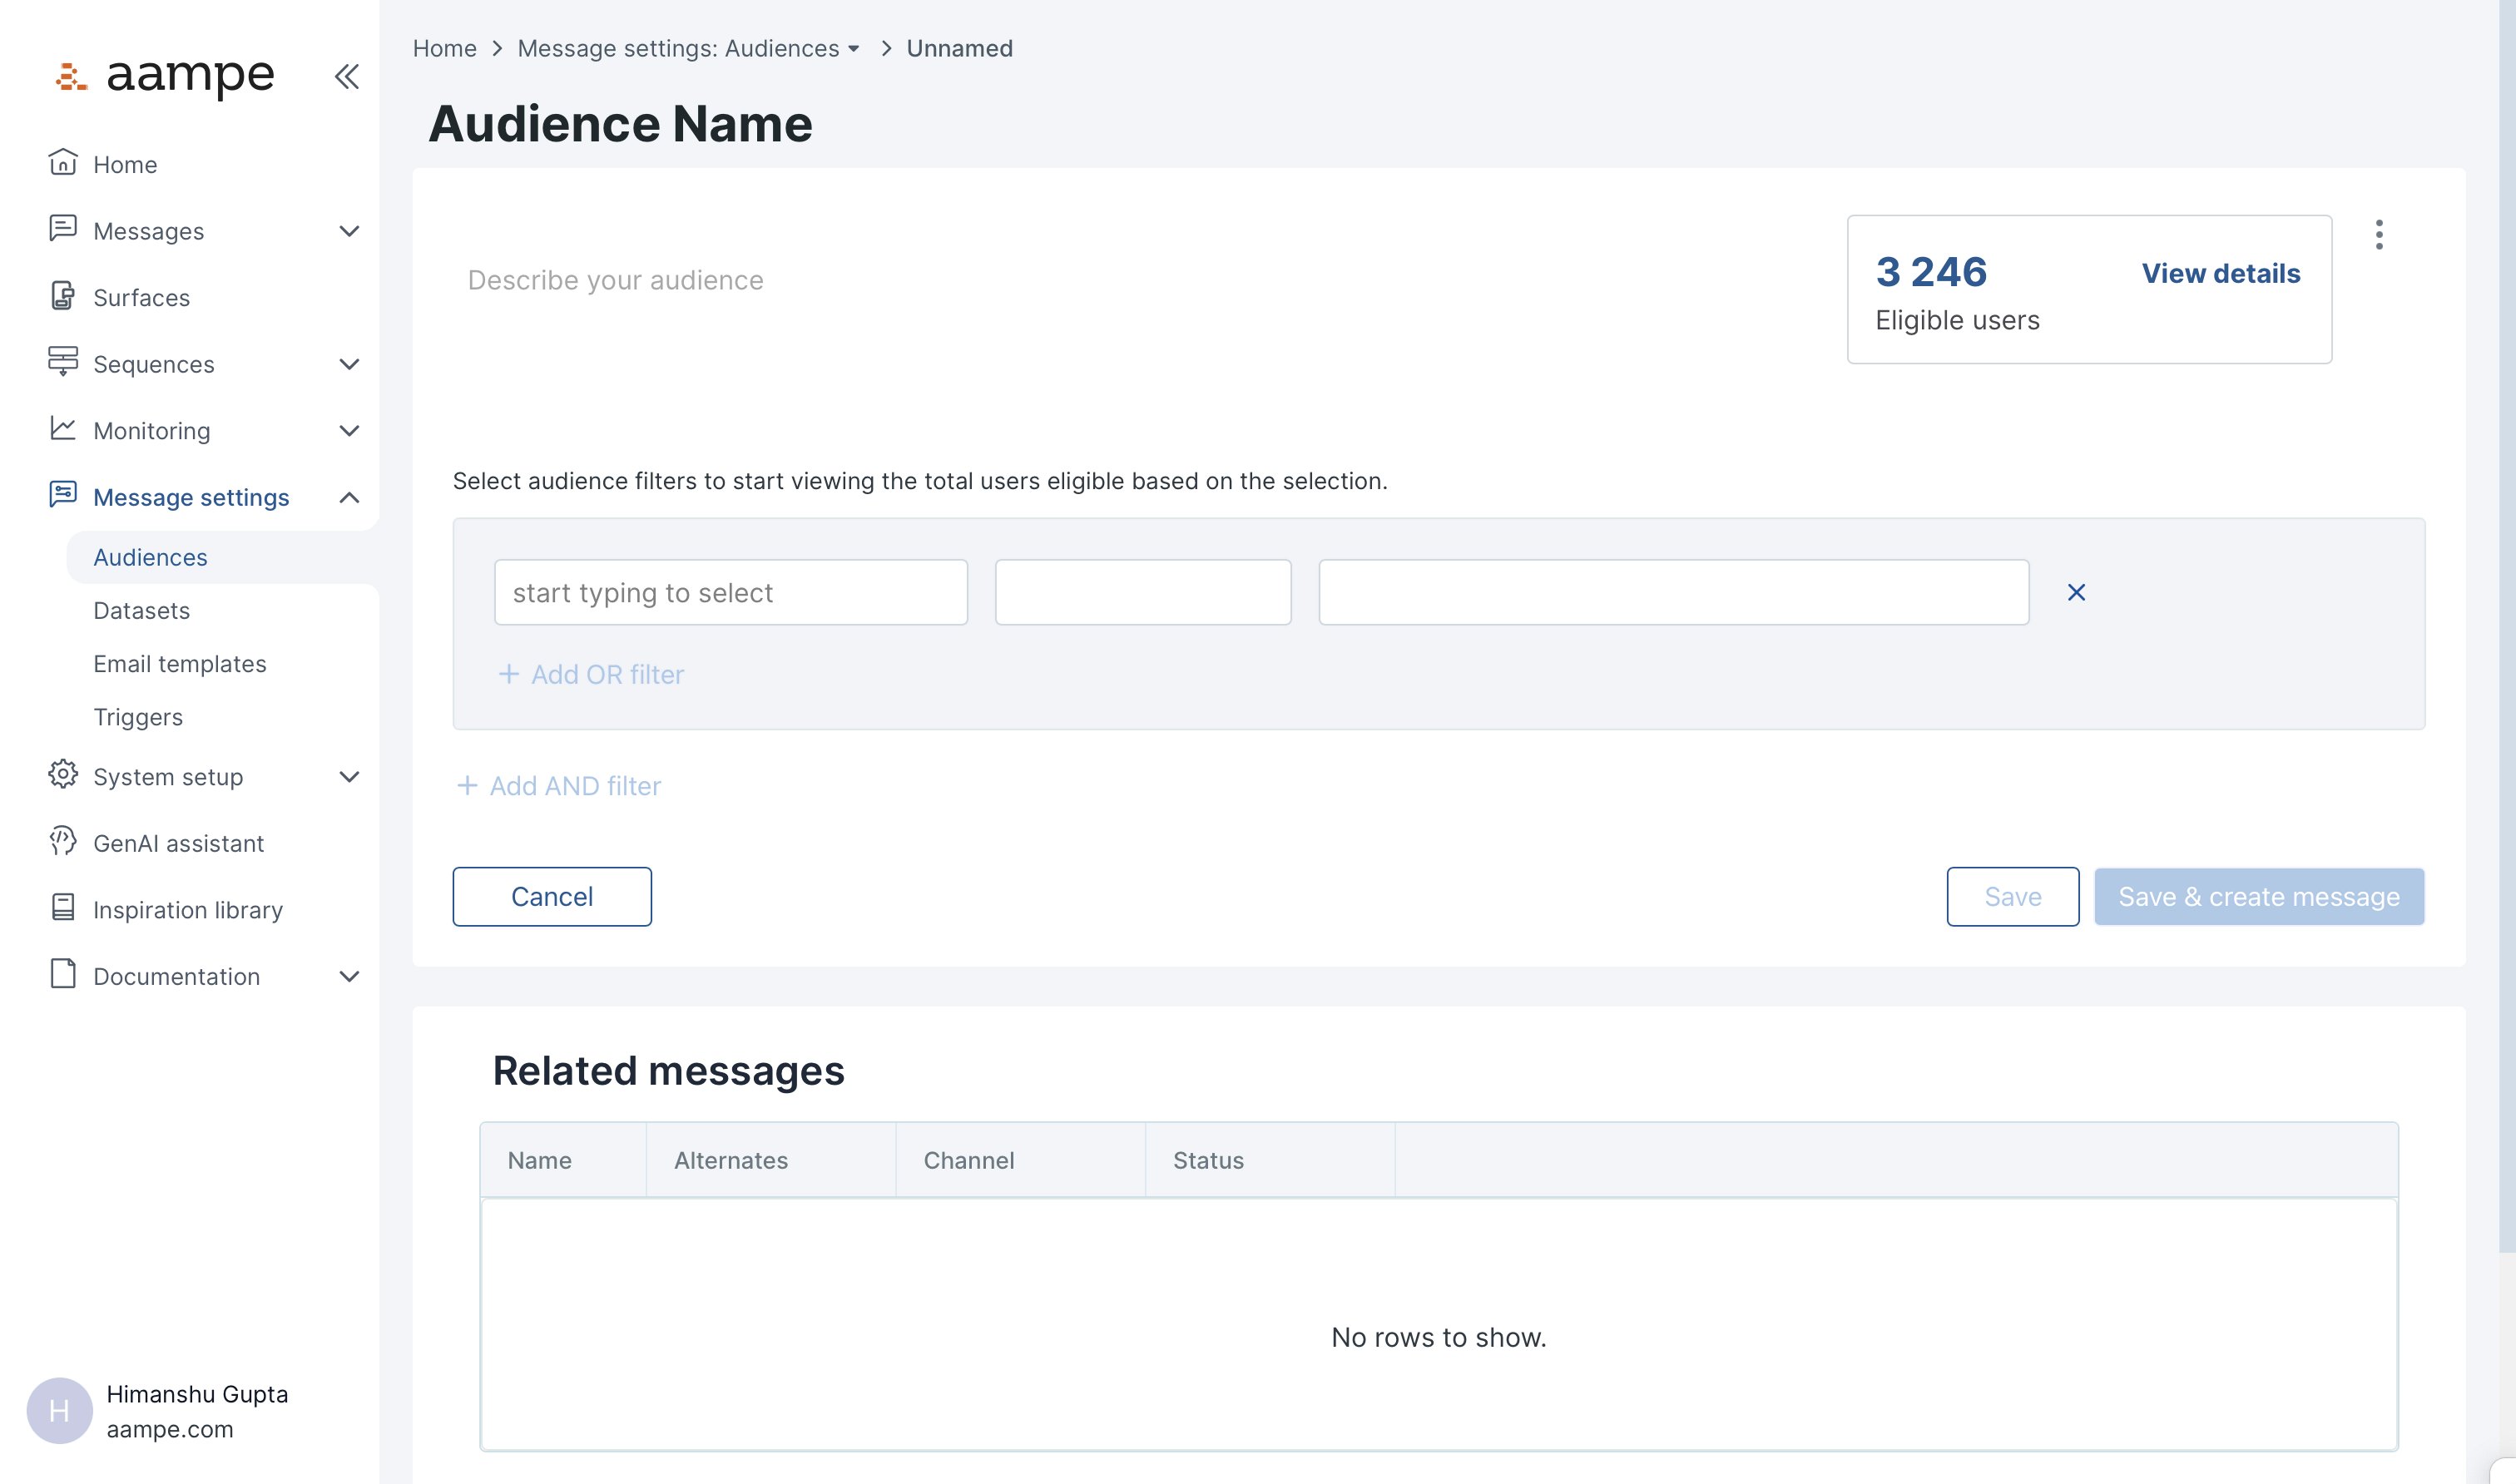Click the Inspiration library book icon
Screen dimensions: 2516x1484
(x=62, y=908)
